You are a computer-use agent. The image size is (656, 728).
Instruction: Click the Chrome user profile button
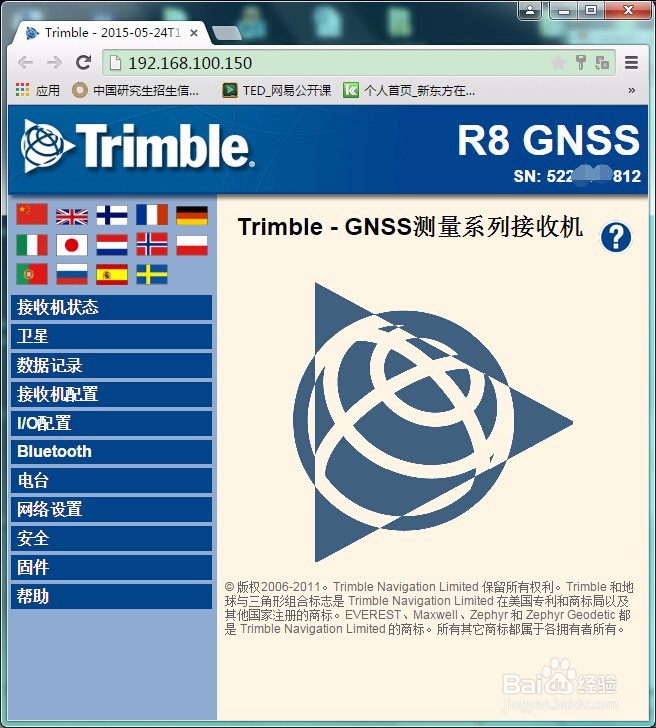pyautogui.click(x=529, y=10)
